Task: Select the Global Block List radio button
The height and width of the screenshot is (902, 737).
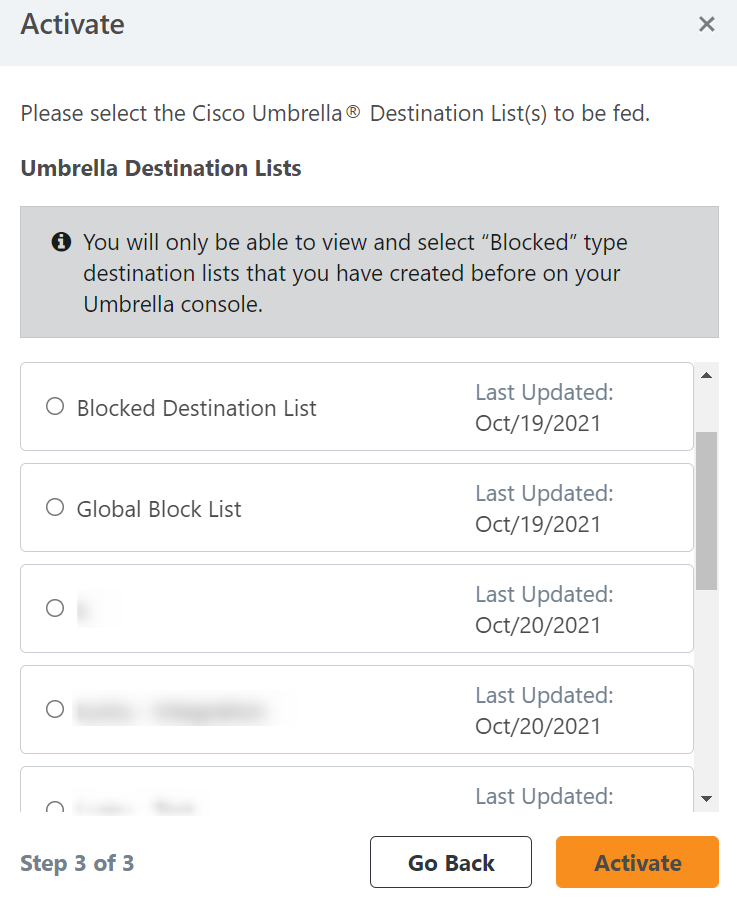Action: pos(55,507)
